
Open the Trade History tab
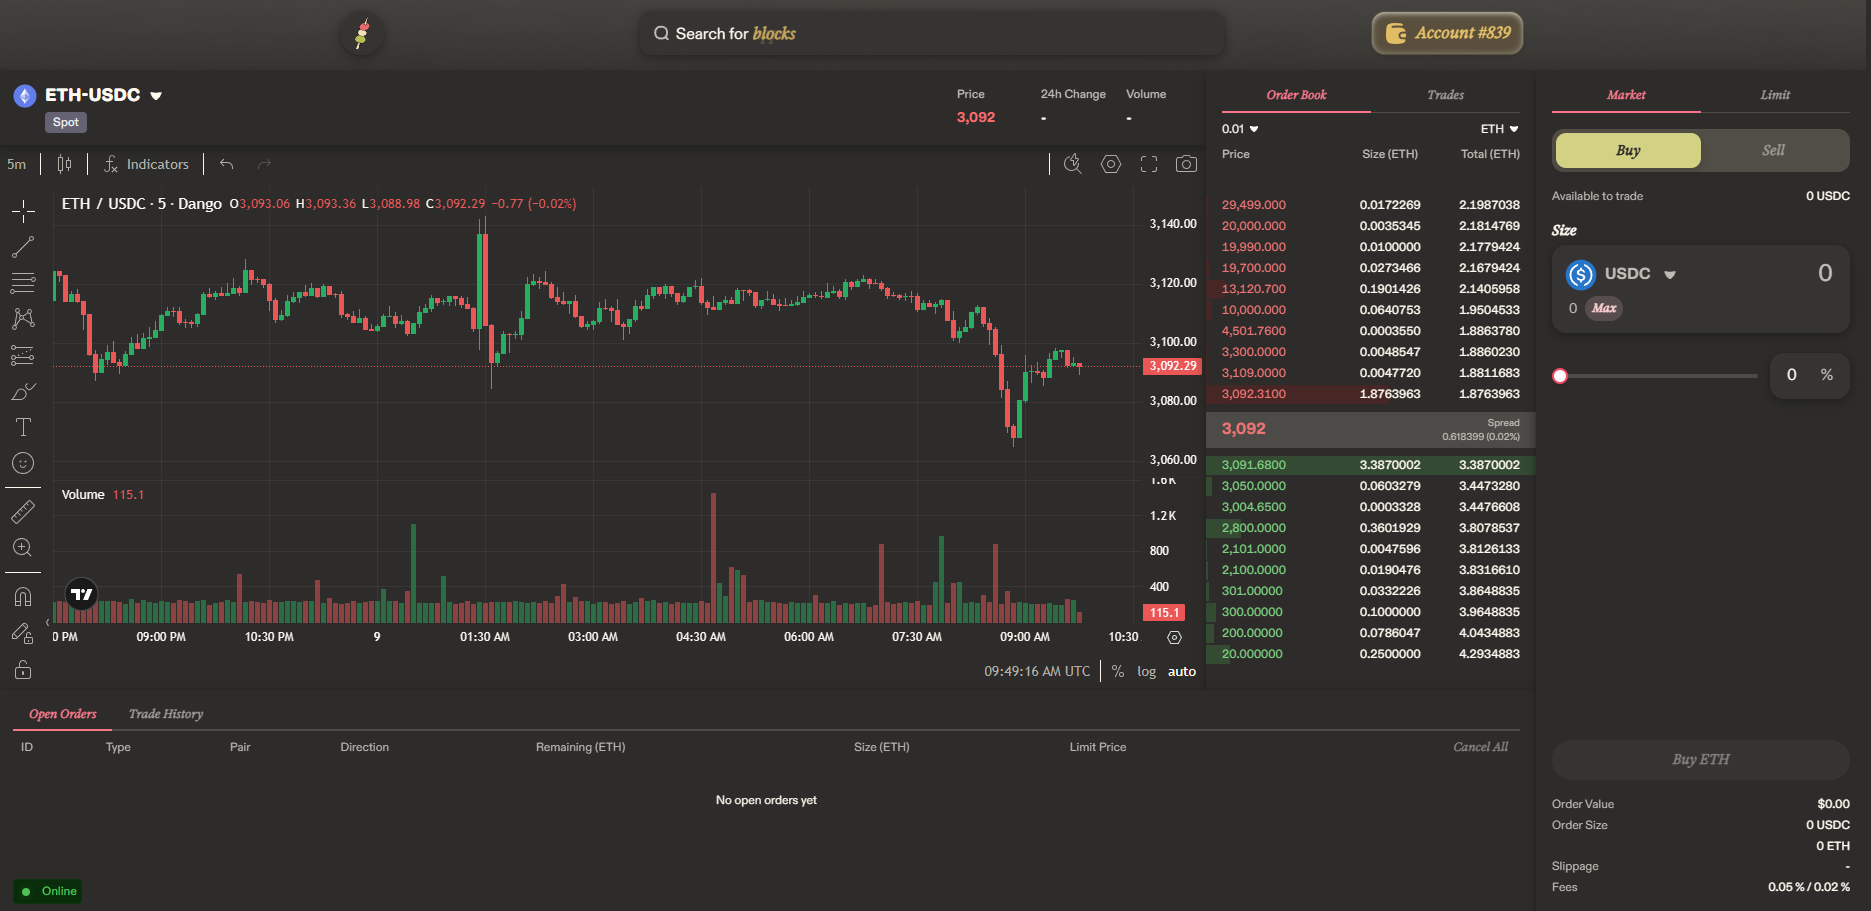(x=166, y=714)
